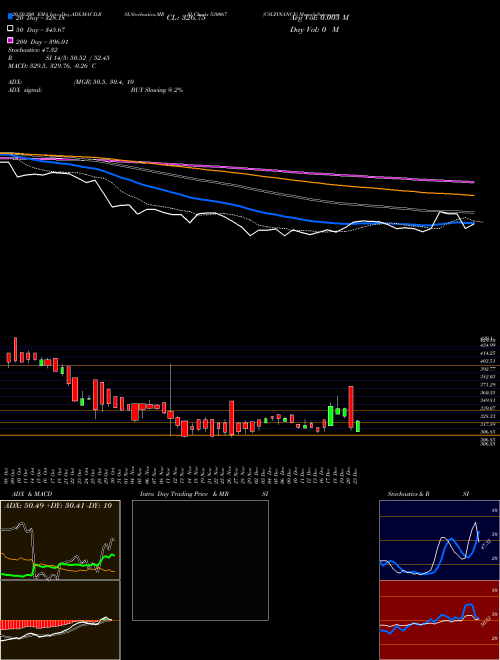Screen dimensions: 500x660
Task: Click the tall red candlestick reaching 371
Action: pos(351,407)
